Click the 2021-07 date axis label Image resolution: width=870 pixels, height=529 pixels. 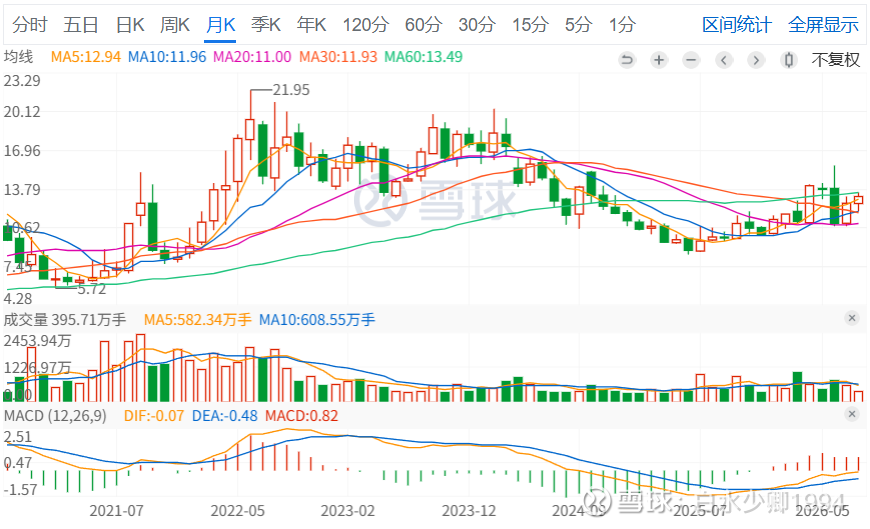pos(117,511)
